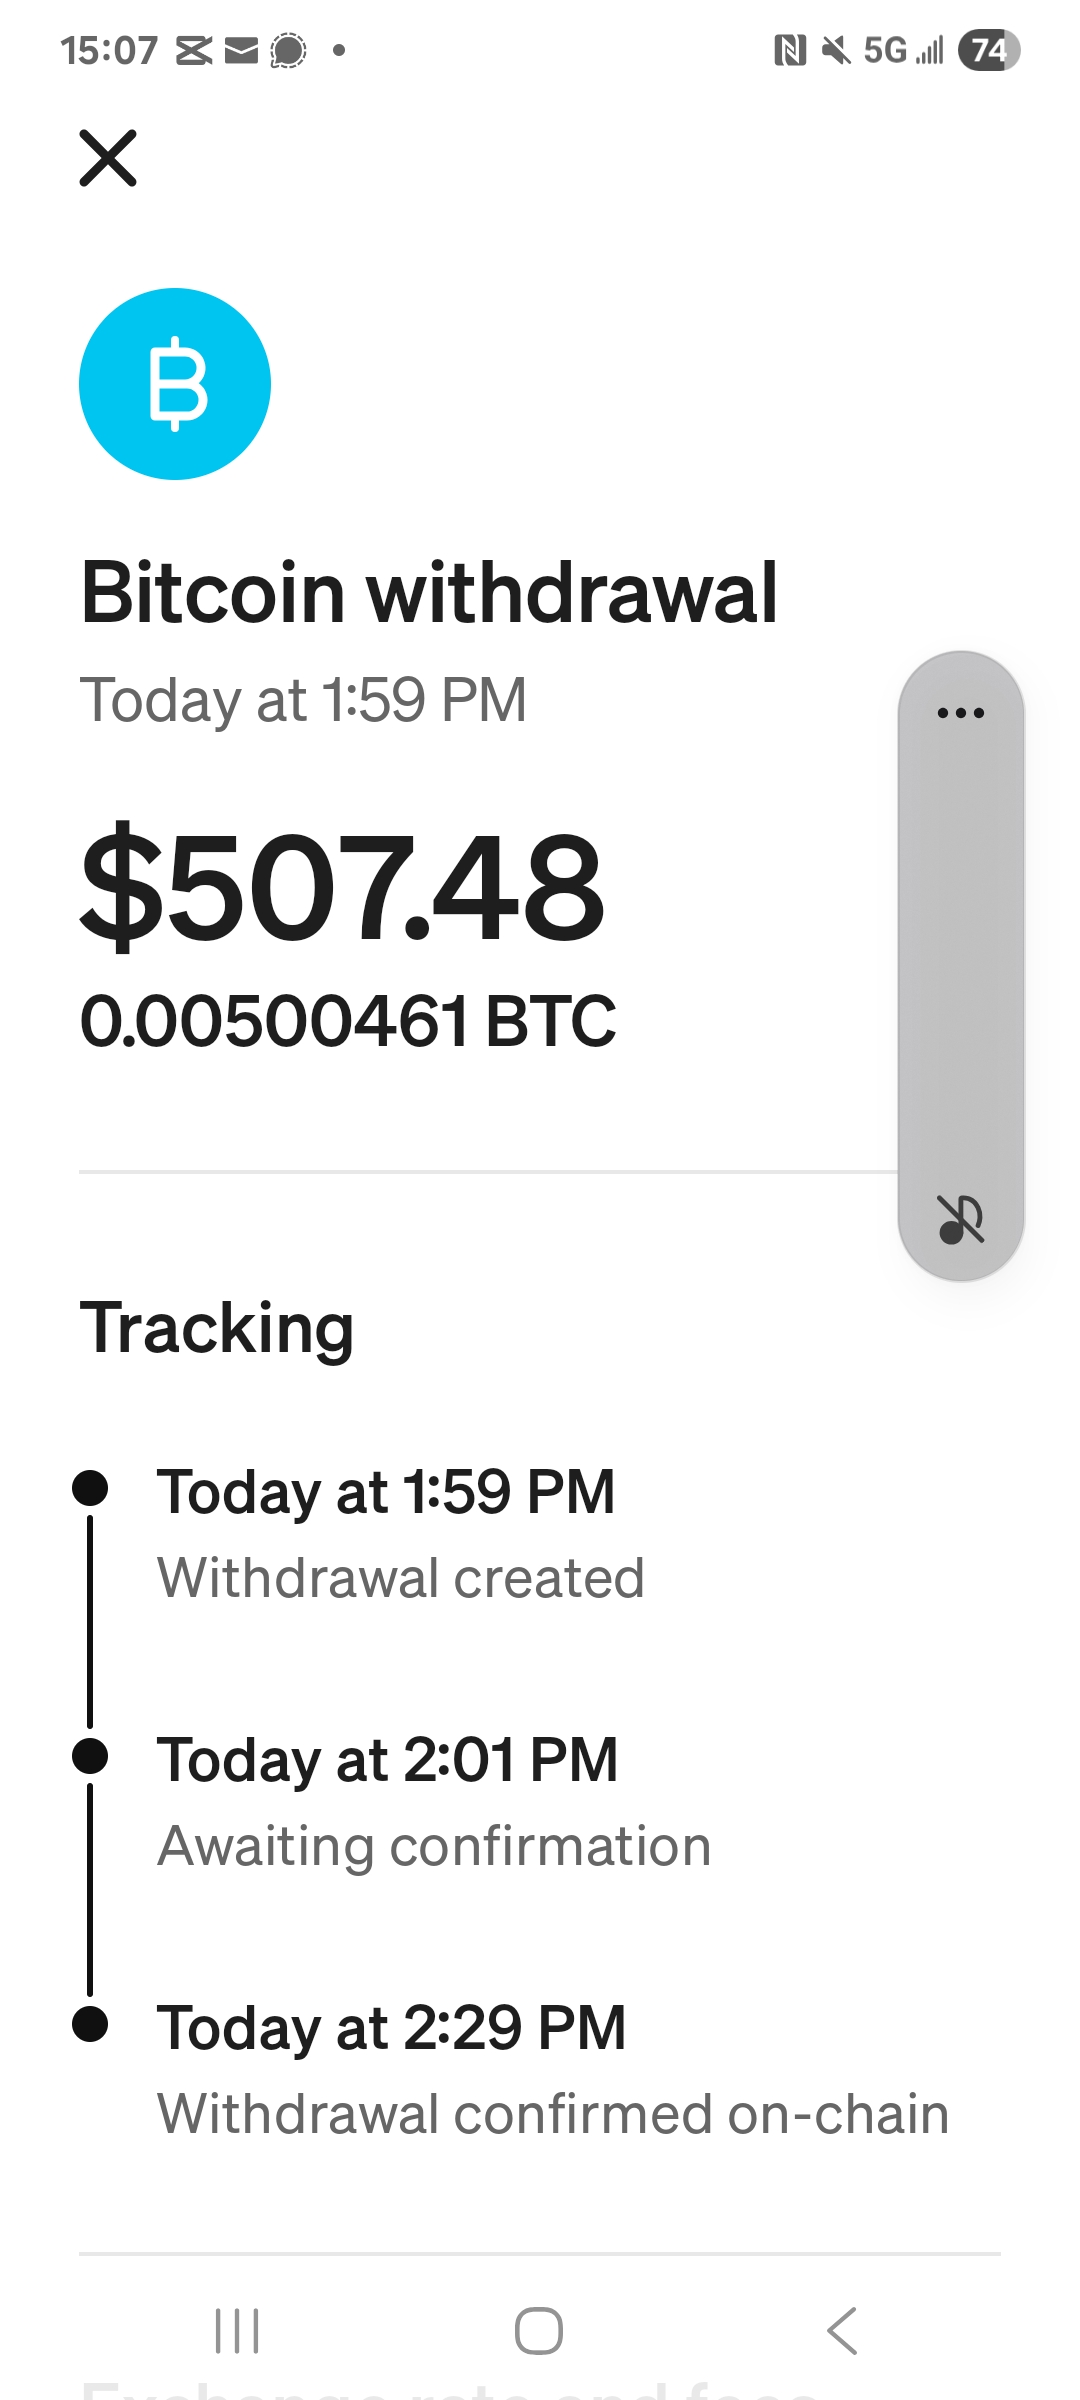Tap the 0.00500461 BTC amount
1080x2400 pixels.
(x=348, y=1022)
